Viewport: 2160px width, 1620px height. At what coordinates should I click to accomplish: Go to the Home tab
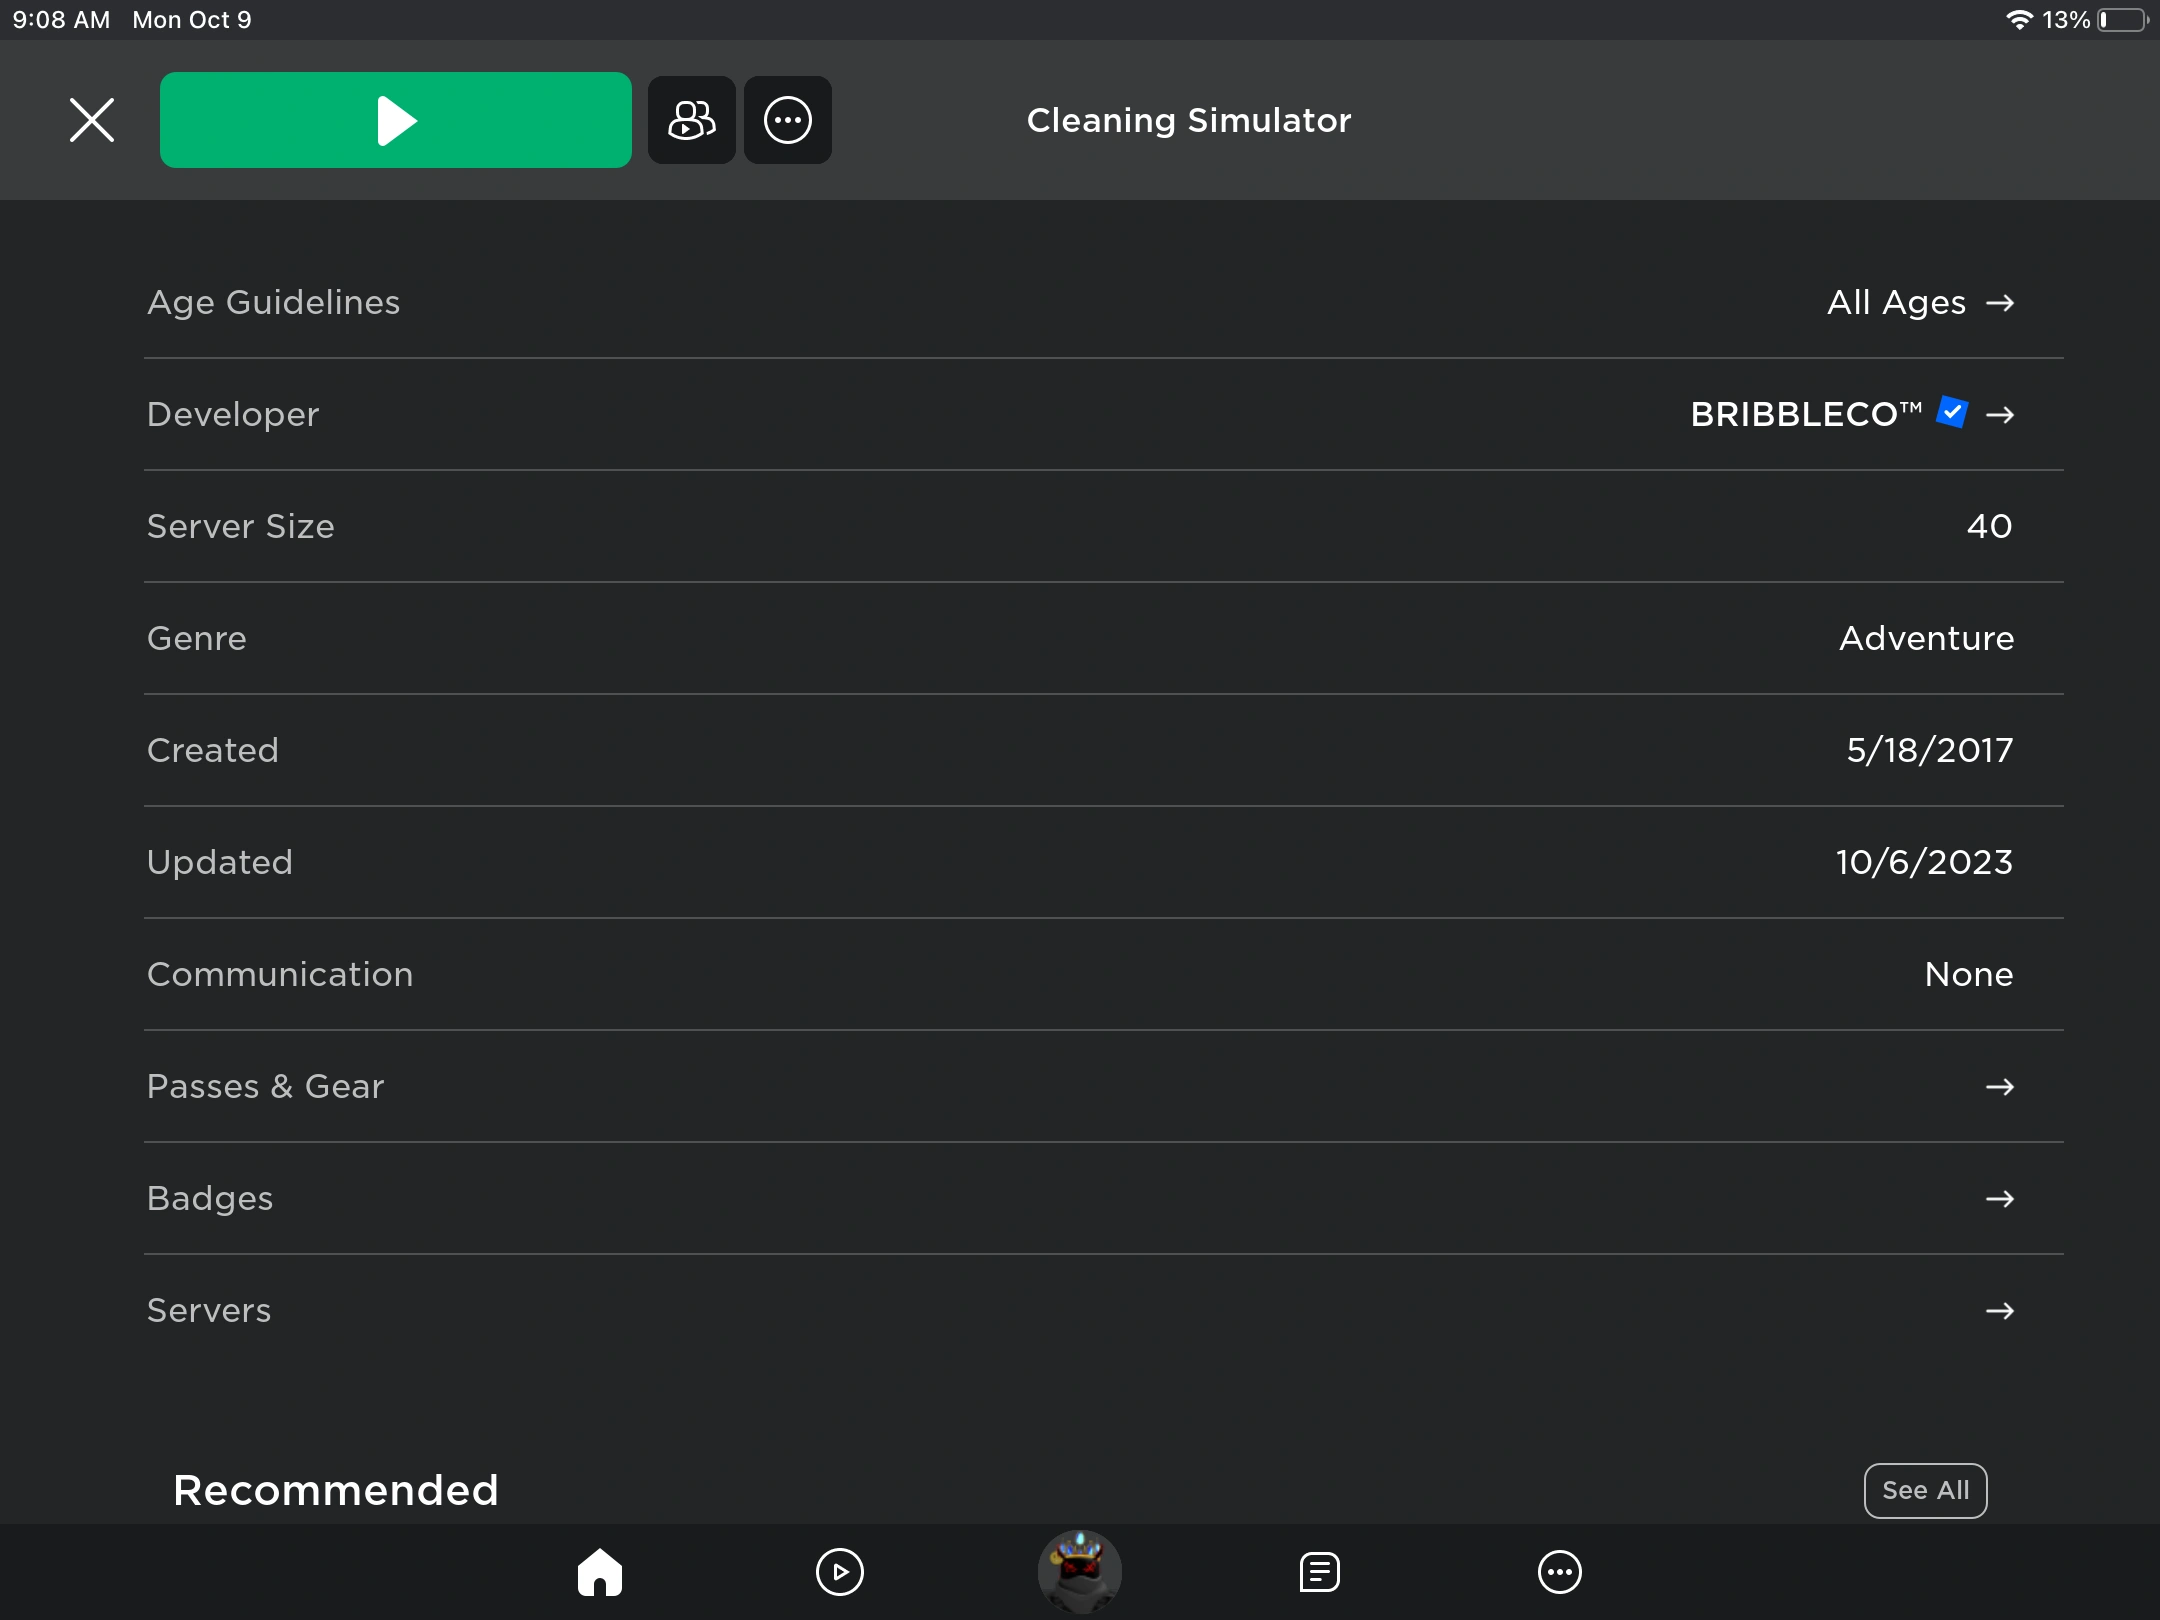point(600,1572)
